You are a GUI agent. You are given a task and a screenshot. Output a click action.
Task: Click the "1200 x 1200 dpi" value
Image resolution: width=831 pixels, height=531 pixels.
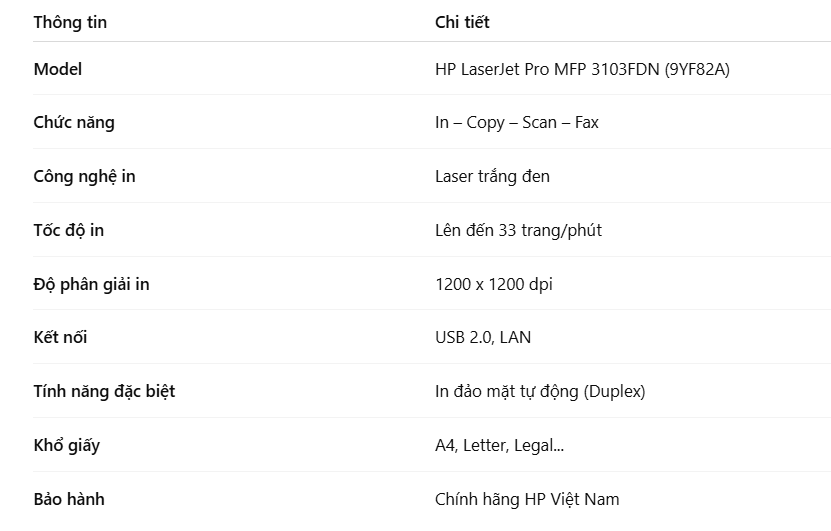[x=493, y=284]
